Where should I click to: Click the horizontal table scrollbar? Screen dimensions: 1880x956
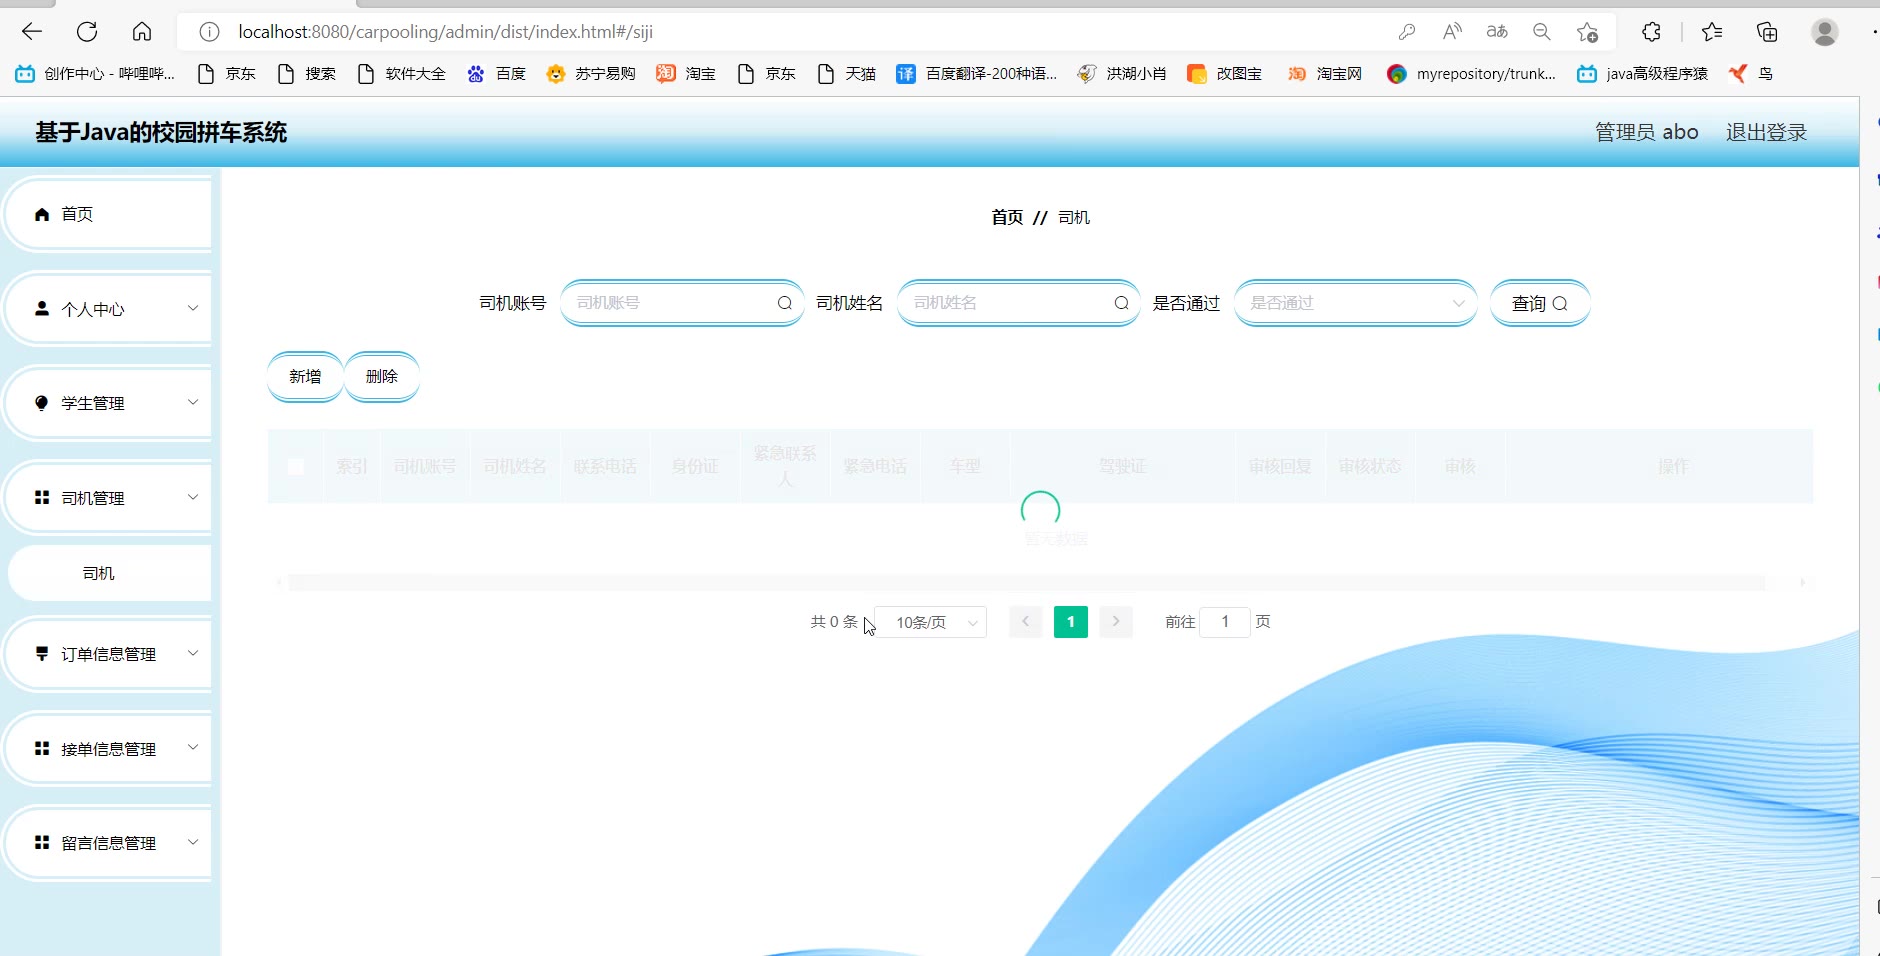1025,582
